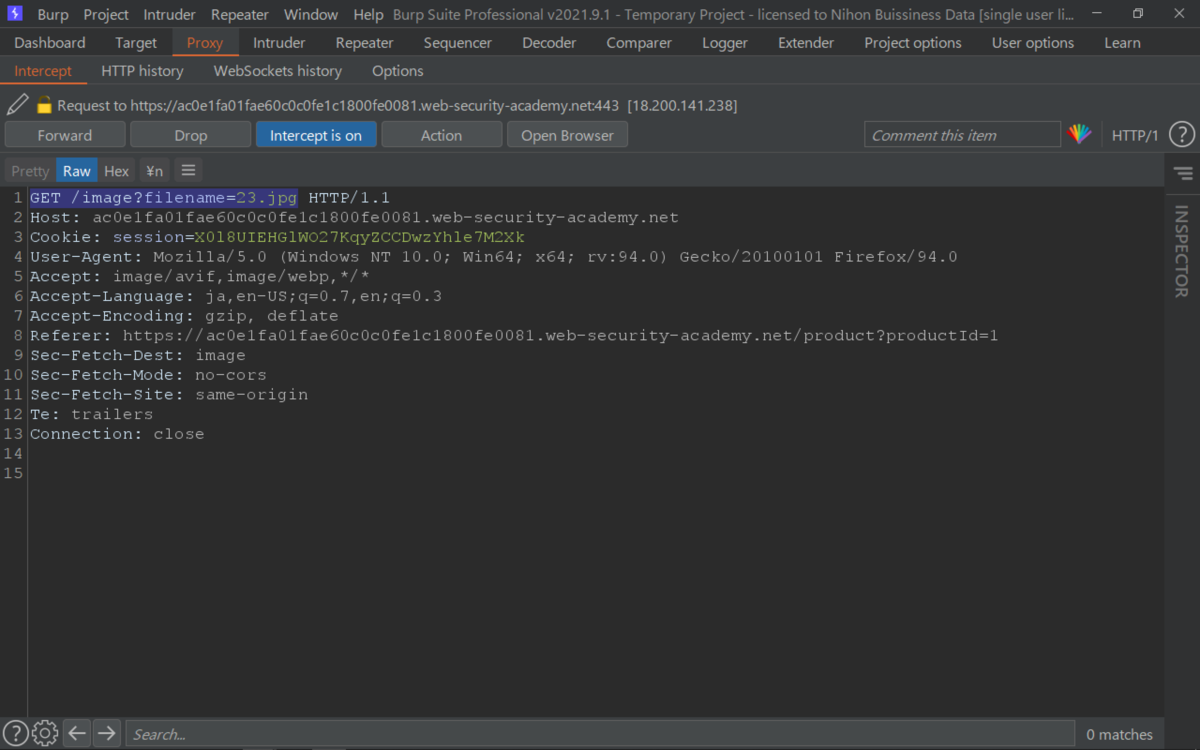Screen dimensions: 1200x750
Task: Switch to the Sequencer tab
Action: [458, 43]
